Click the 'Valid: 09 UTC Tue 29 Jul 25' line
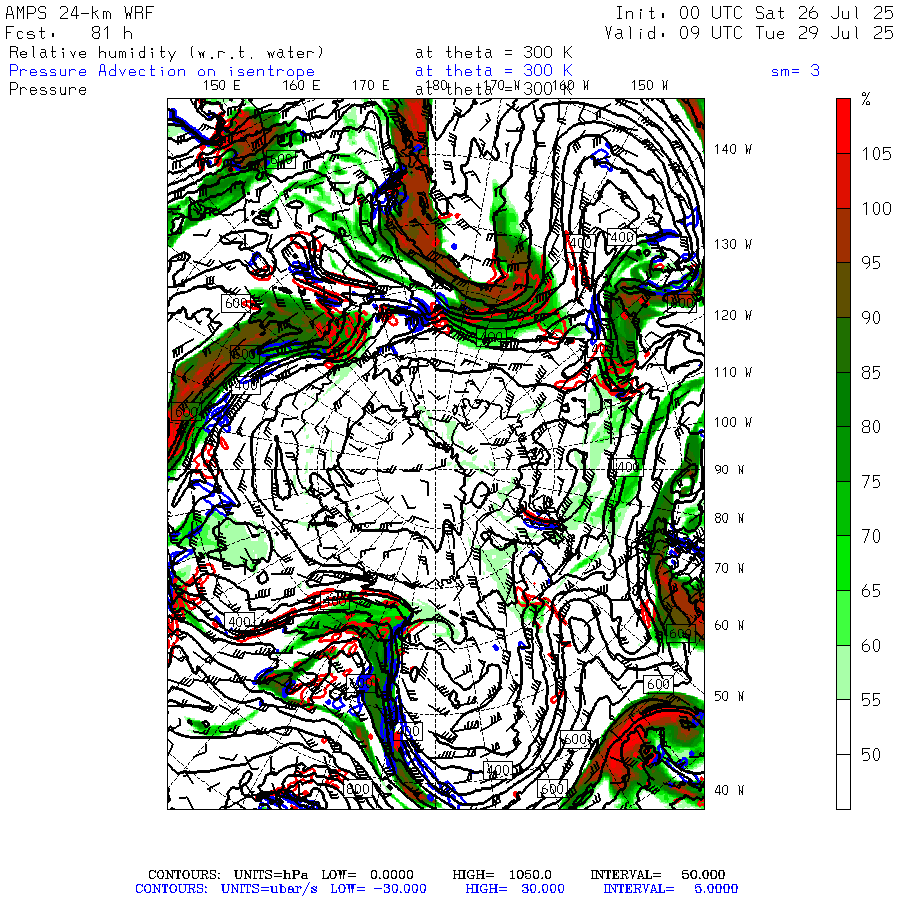This screenshot has width=900, height=900. [749, 33]
